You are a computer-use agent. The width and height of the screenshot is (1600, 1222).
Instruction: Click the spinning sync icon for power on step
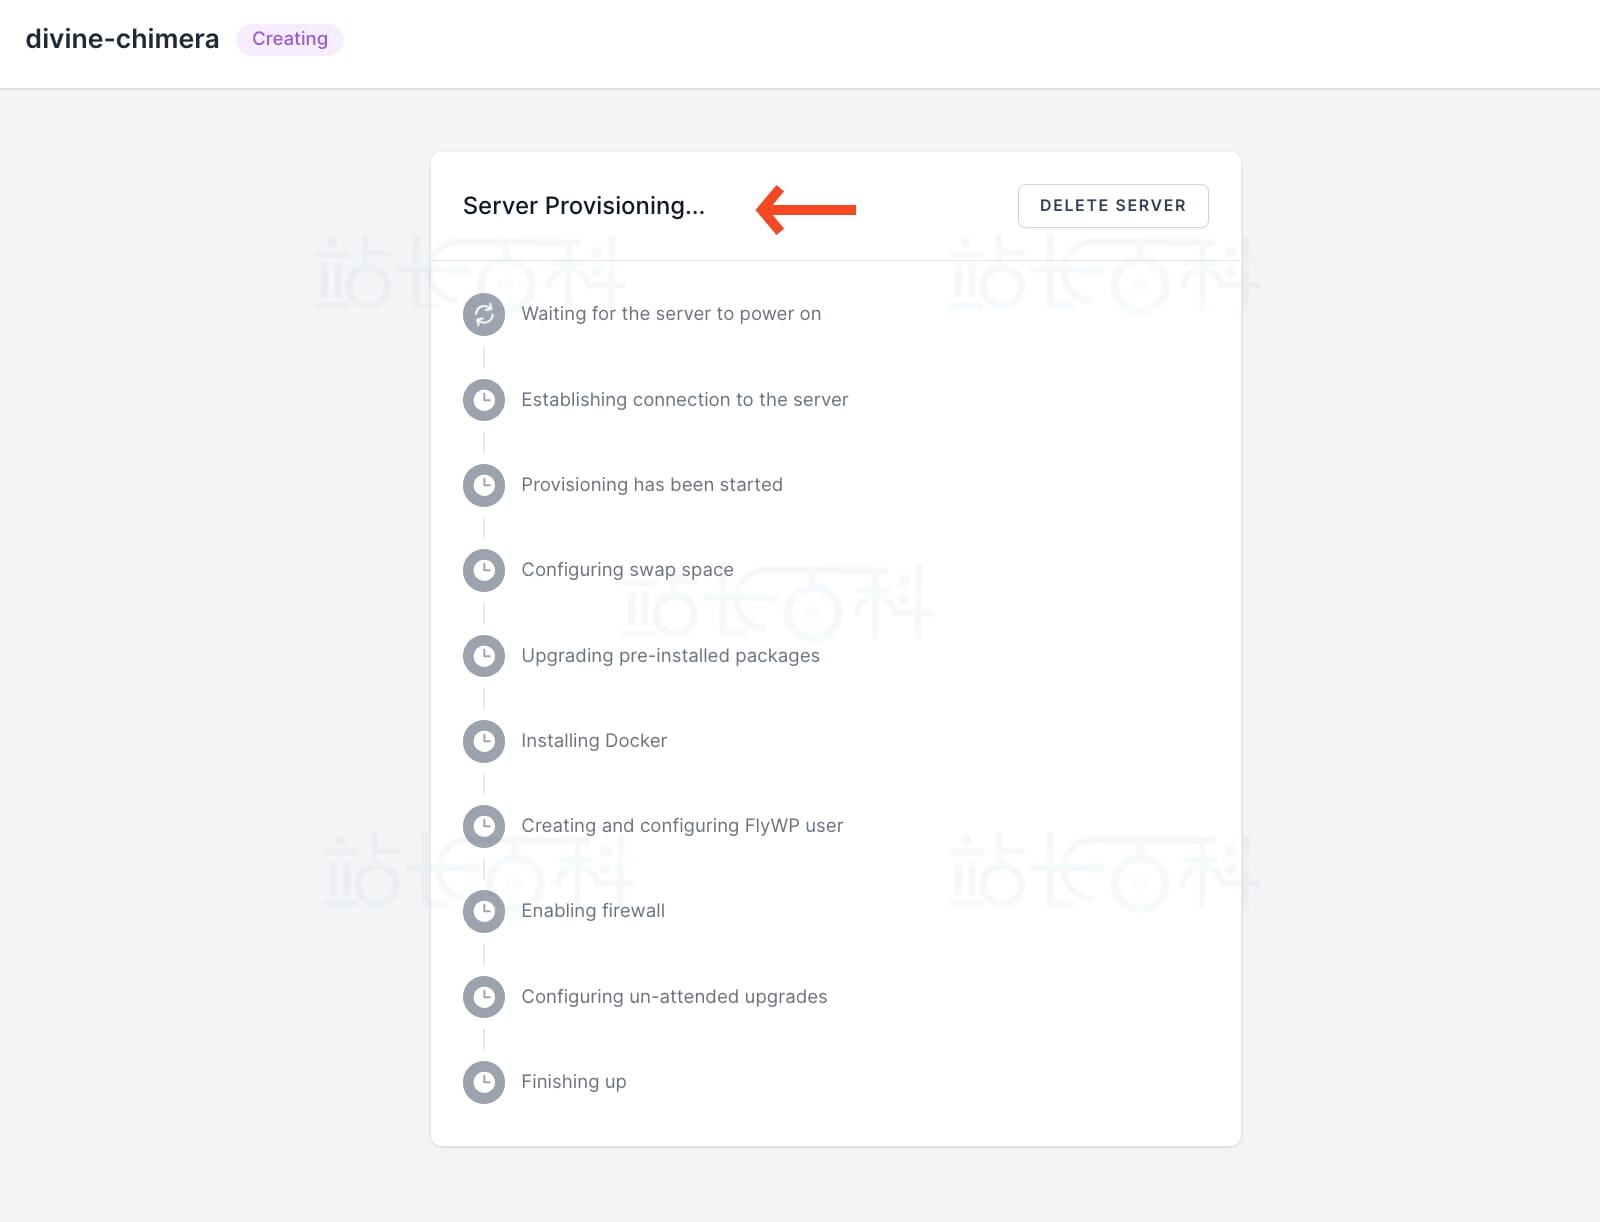[484, 314]
